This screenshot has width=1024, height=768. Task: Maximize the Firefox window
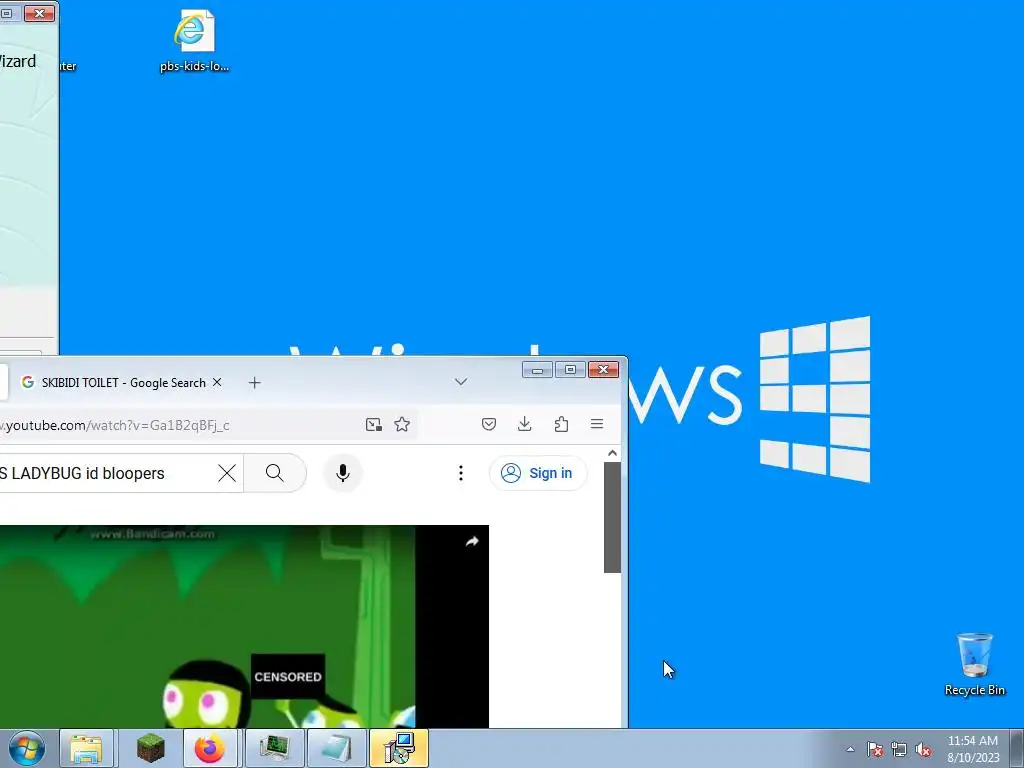click(x=570, y=370)
